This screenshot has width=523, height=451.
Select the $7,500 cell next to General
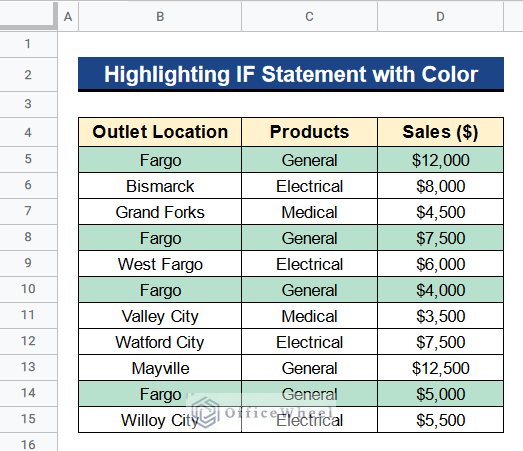click(x=440, y=238)
